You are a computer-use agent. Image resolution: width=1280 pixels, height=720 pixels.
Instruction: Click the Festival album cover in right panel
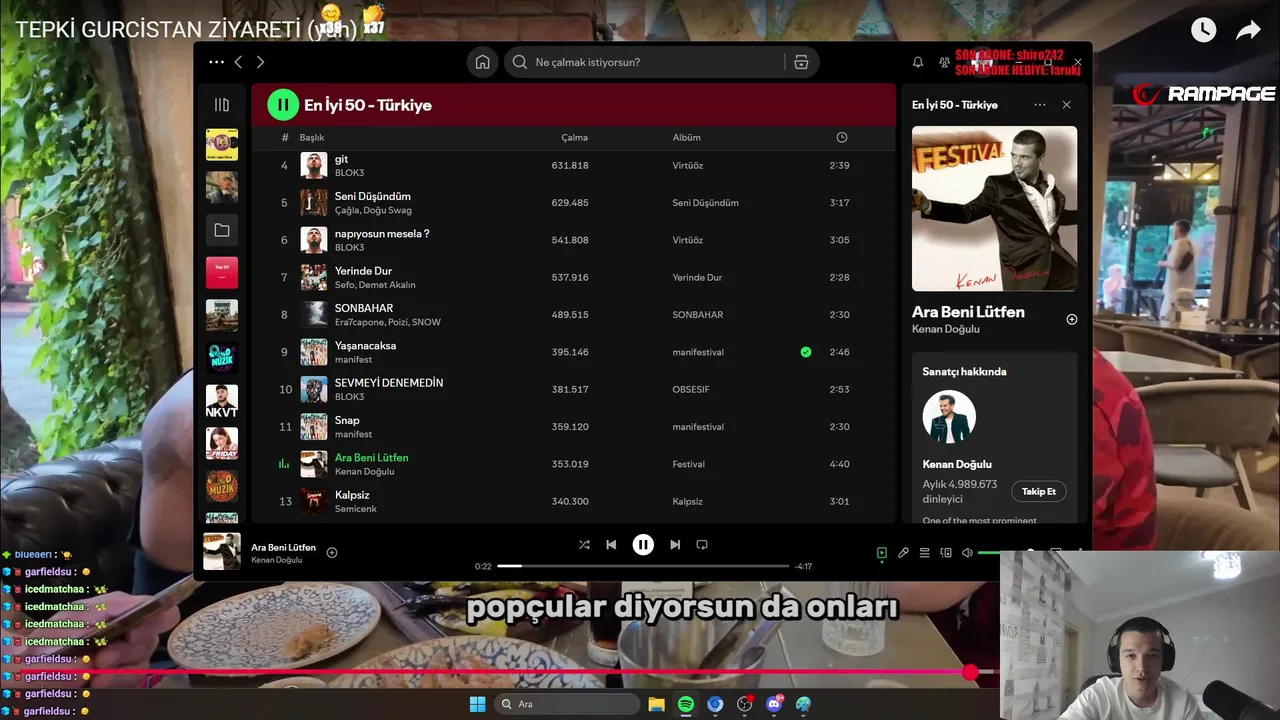point(994,208)
